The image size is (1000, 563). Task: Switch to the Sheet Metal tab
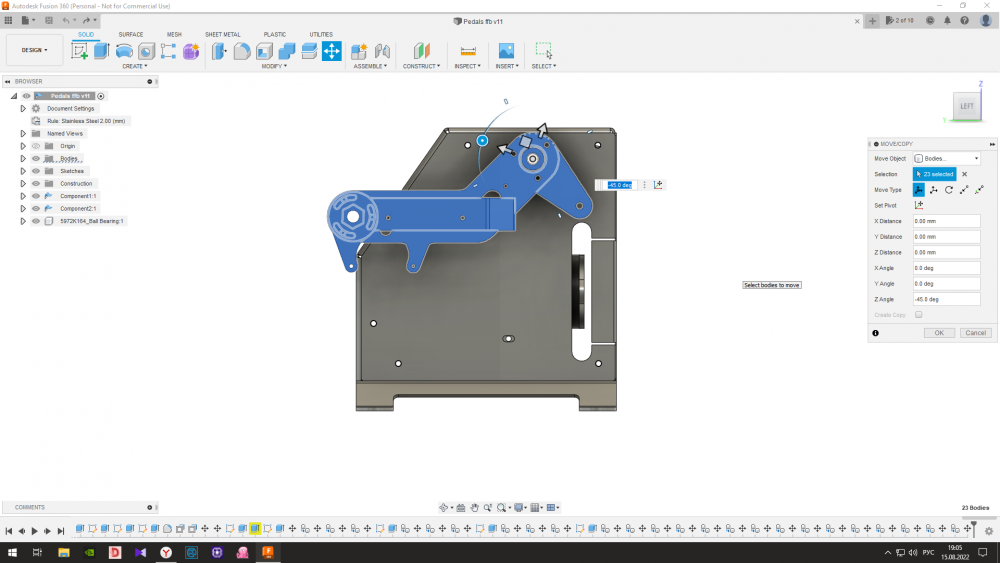tap(222, 34)
